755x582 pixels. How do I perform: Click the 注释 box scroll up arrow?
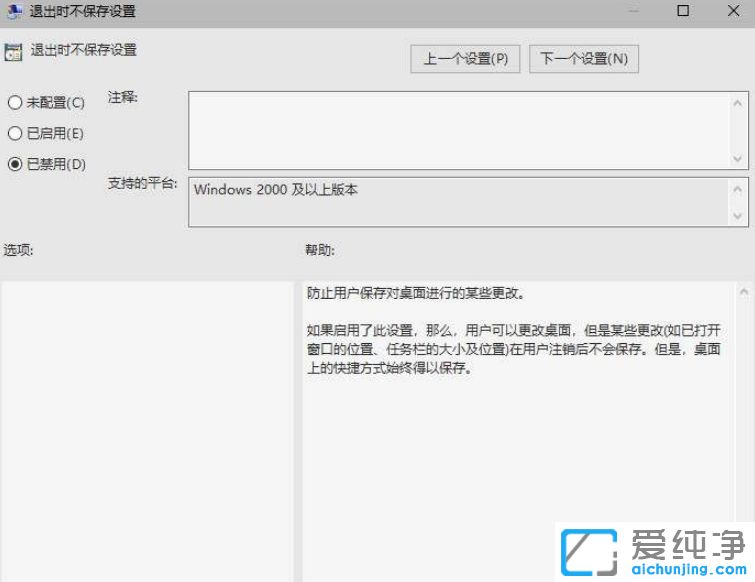pyautogui.click(x=737, y=103)
